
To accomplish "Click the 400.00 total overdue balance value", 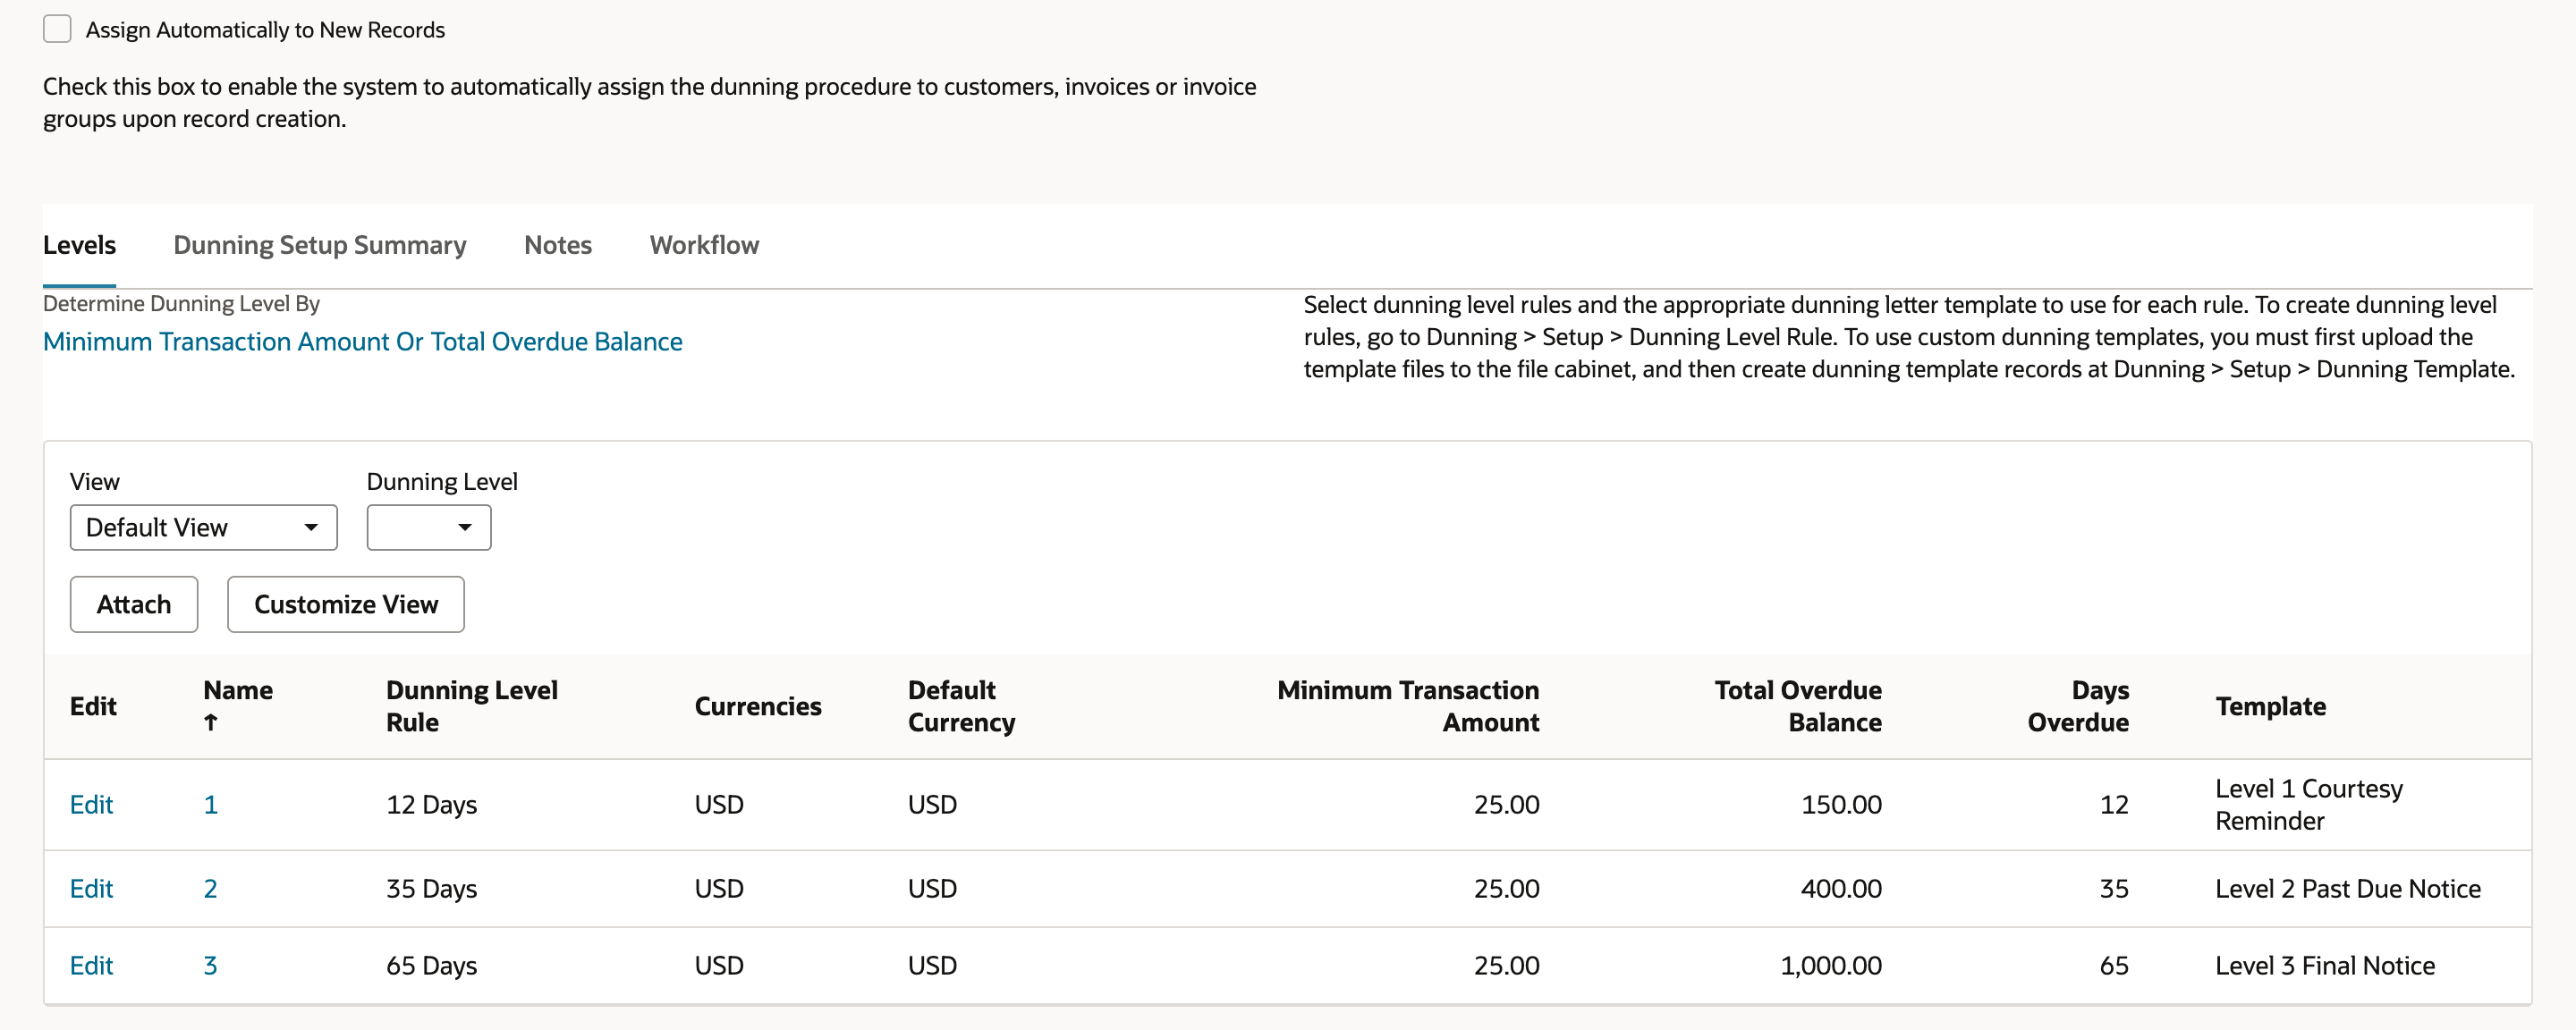I will click(1841, 888).
